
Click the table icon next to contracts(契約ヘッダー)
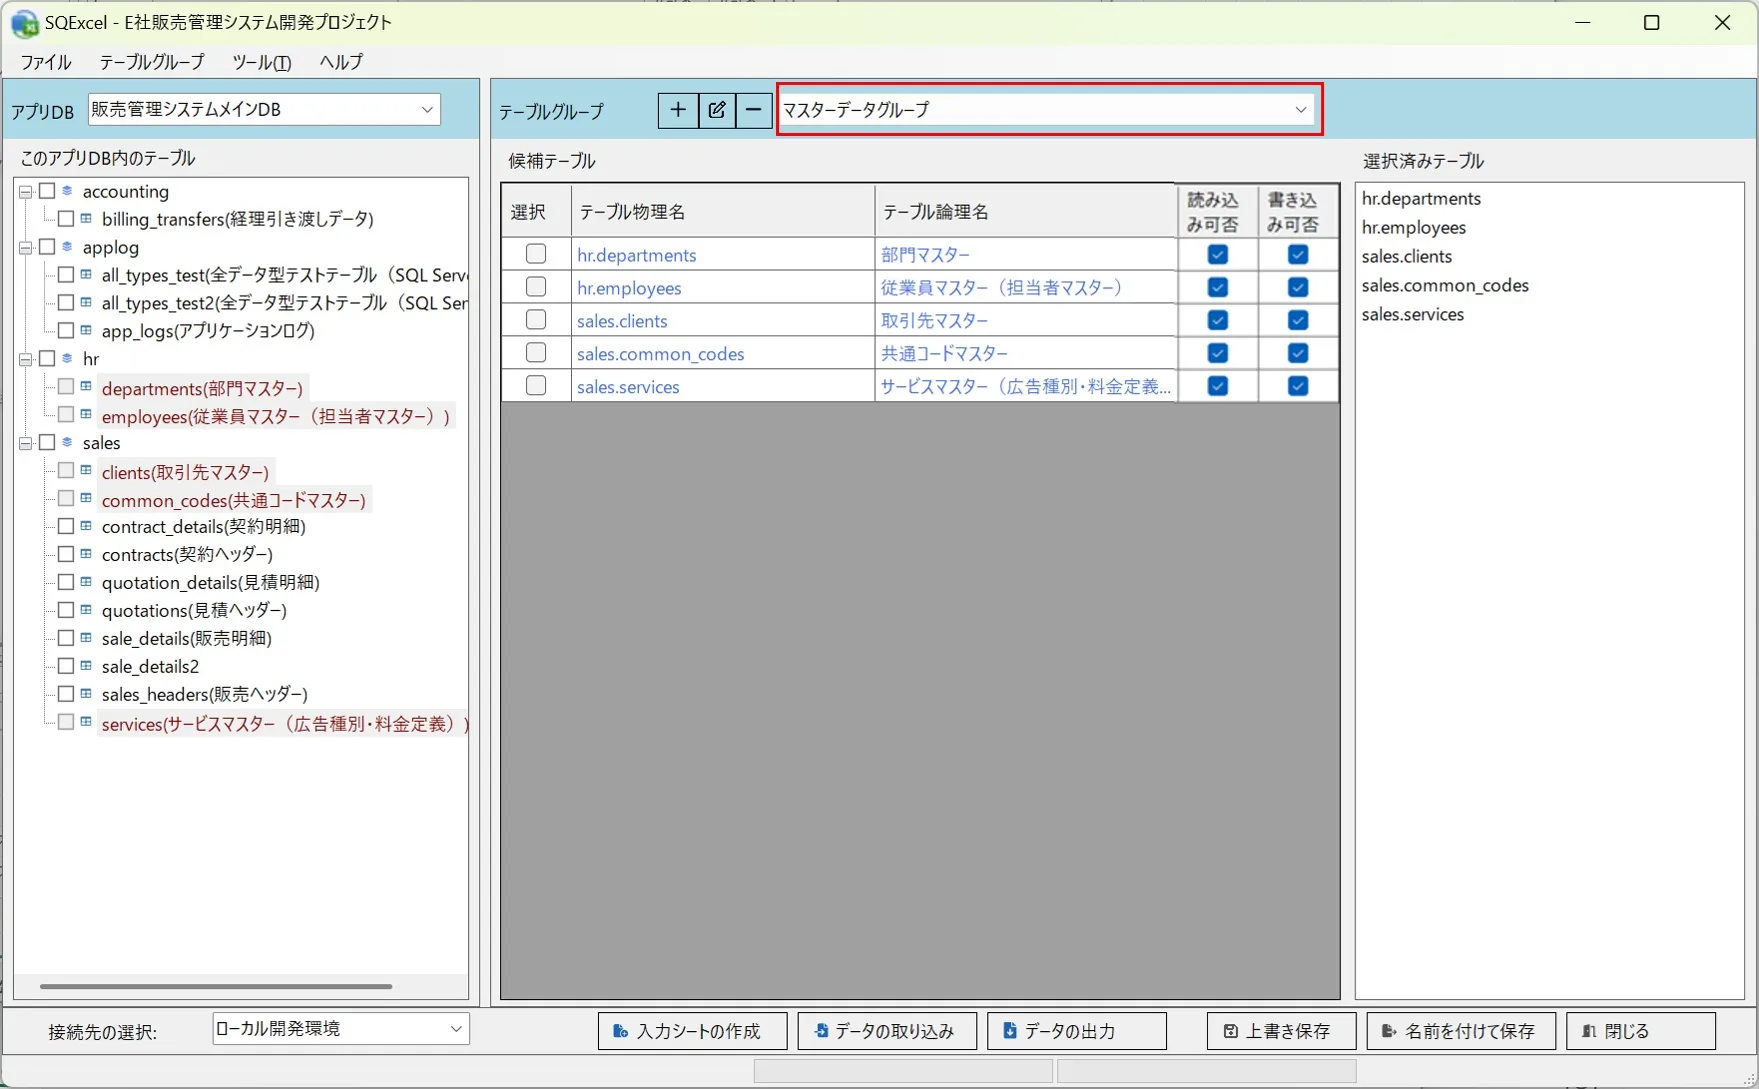click(x=87, y=553)
